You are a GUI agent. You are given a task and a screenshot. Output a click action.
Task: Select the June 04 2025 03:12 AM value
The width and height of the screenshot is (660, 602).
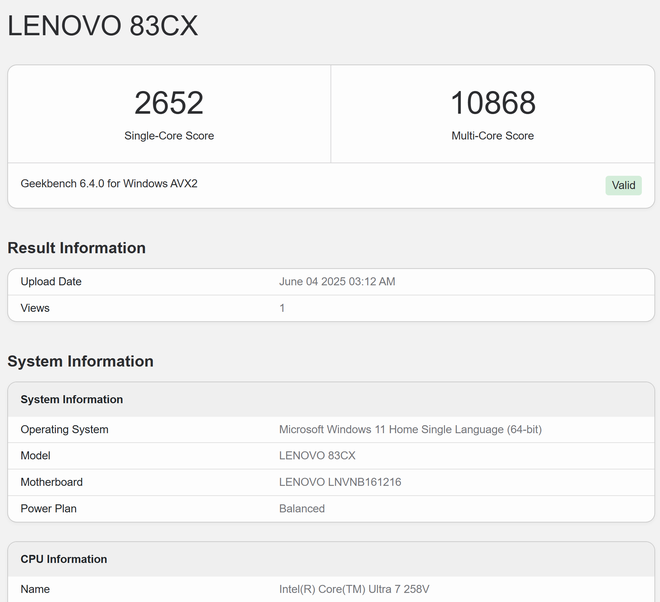[x=337, y=281]
